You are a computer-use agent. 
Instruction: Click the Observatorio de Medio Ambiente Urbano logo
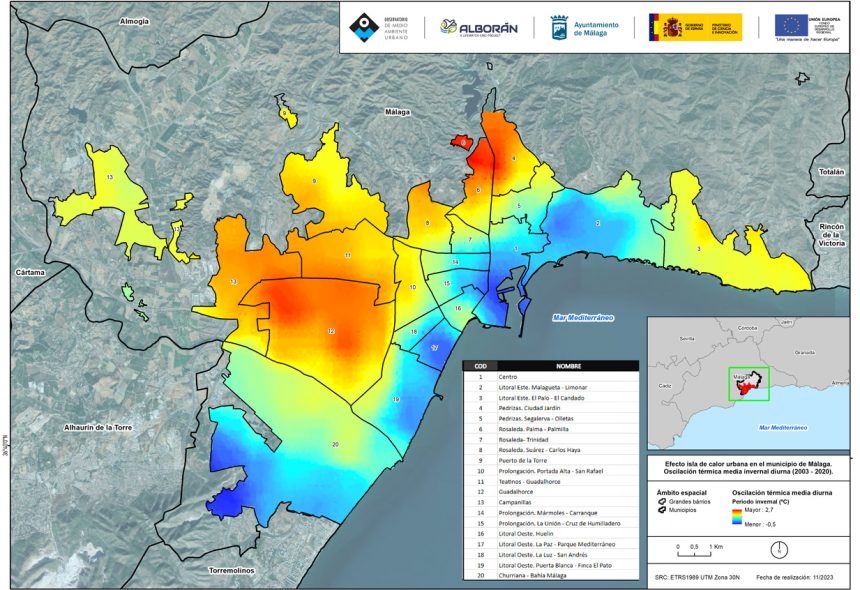point(378,27)
